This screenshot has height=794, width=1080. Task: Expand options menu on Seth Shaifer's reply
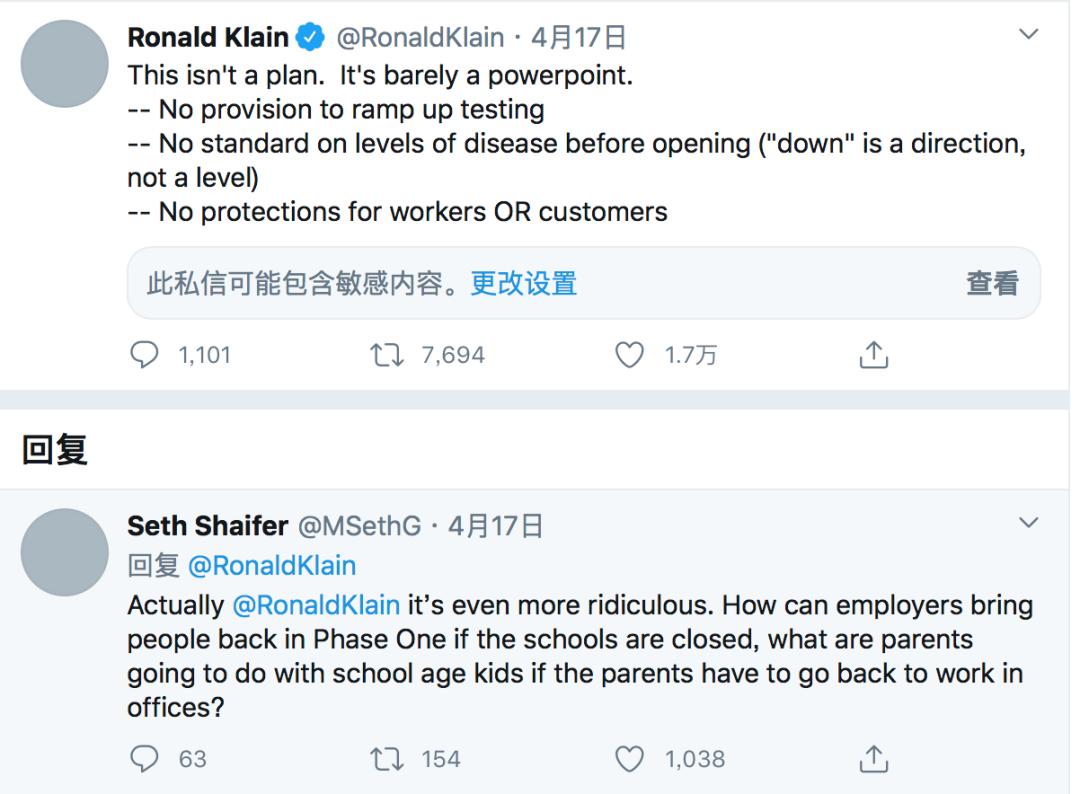coord(1027,523)
